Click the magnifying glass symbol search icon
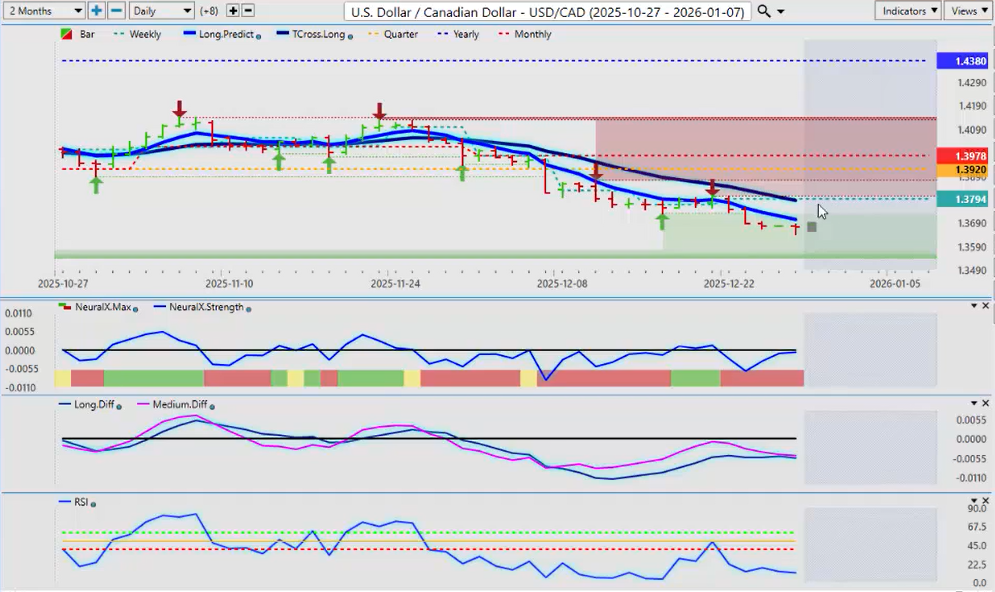This screenshot has height=592, width=995. [x=764, y=10]
